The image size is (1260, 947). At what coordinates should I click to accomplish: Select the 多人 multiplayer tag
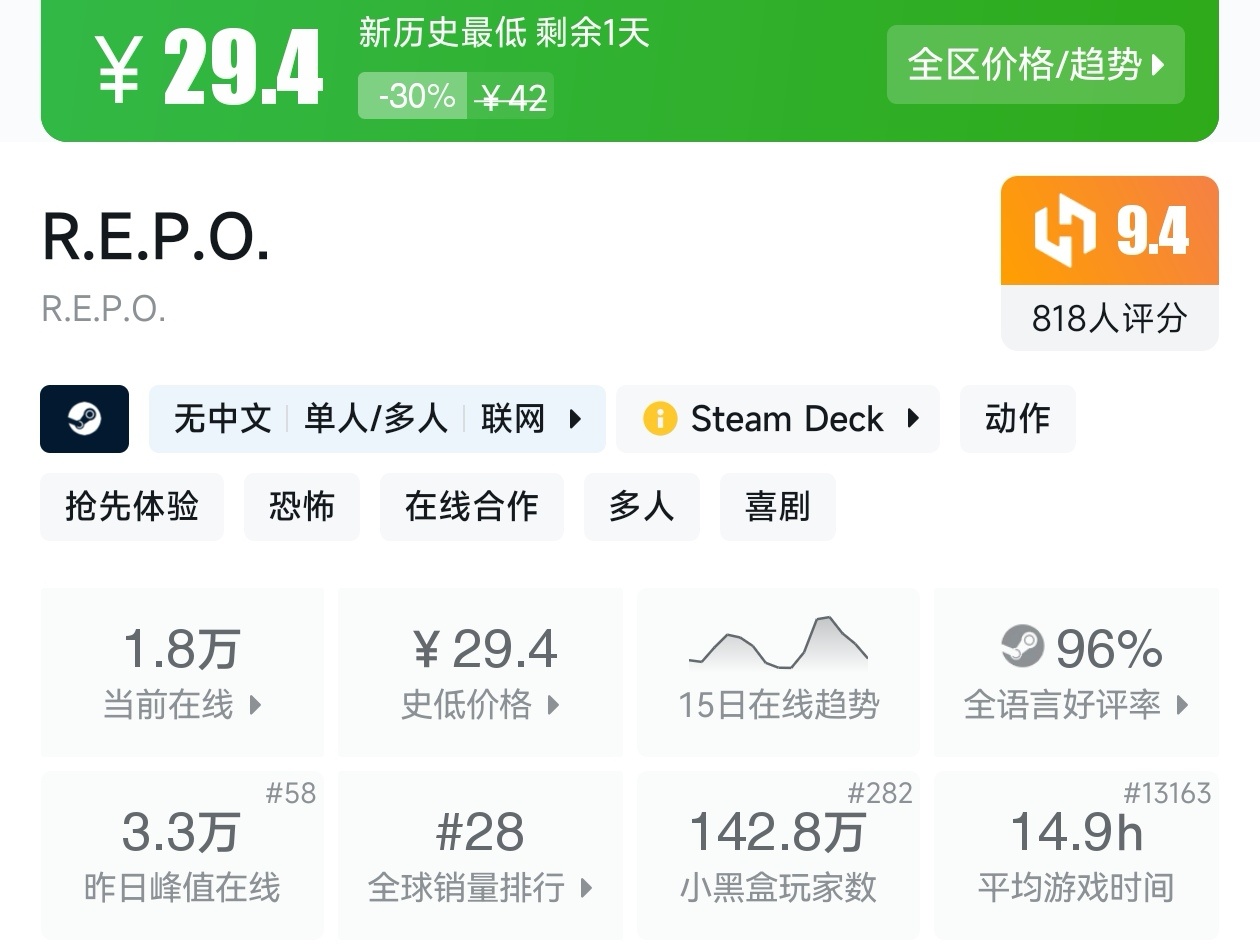pos(641,507)
